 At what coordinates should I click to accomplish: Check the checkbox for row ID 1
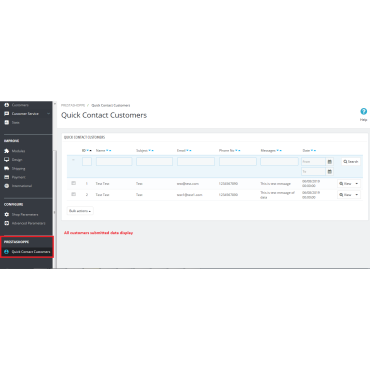[x=74, y=183]
